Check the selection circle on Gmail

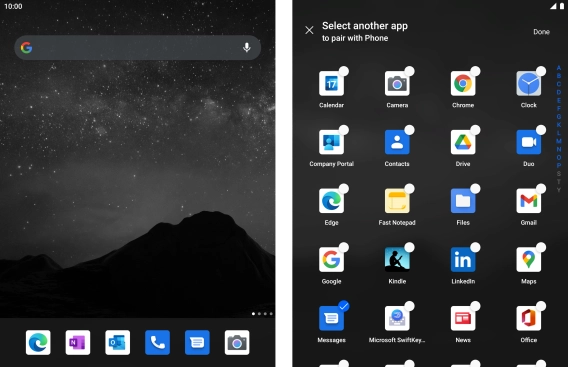coord(541,188)
